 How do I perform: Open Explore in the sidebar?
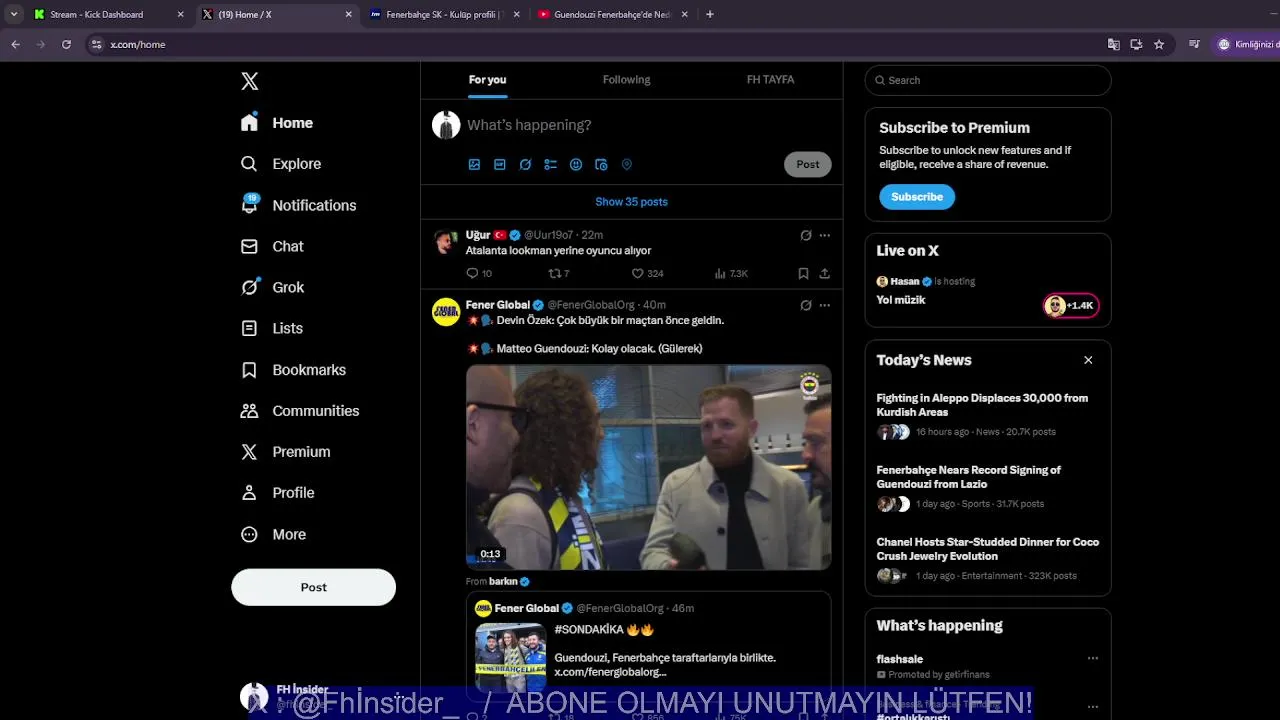(281, 164)
